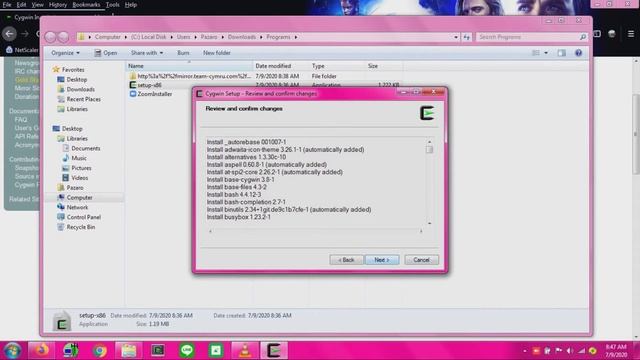Click the Back button in Cygwin Setup
This screenshot has width=640, height=360.
[346, 260]
